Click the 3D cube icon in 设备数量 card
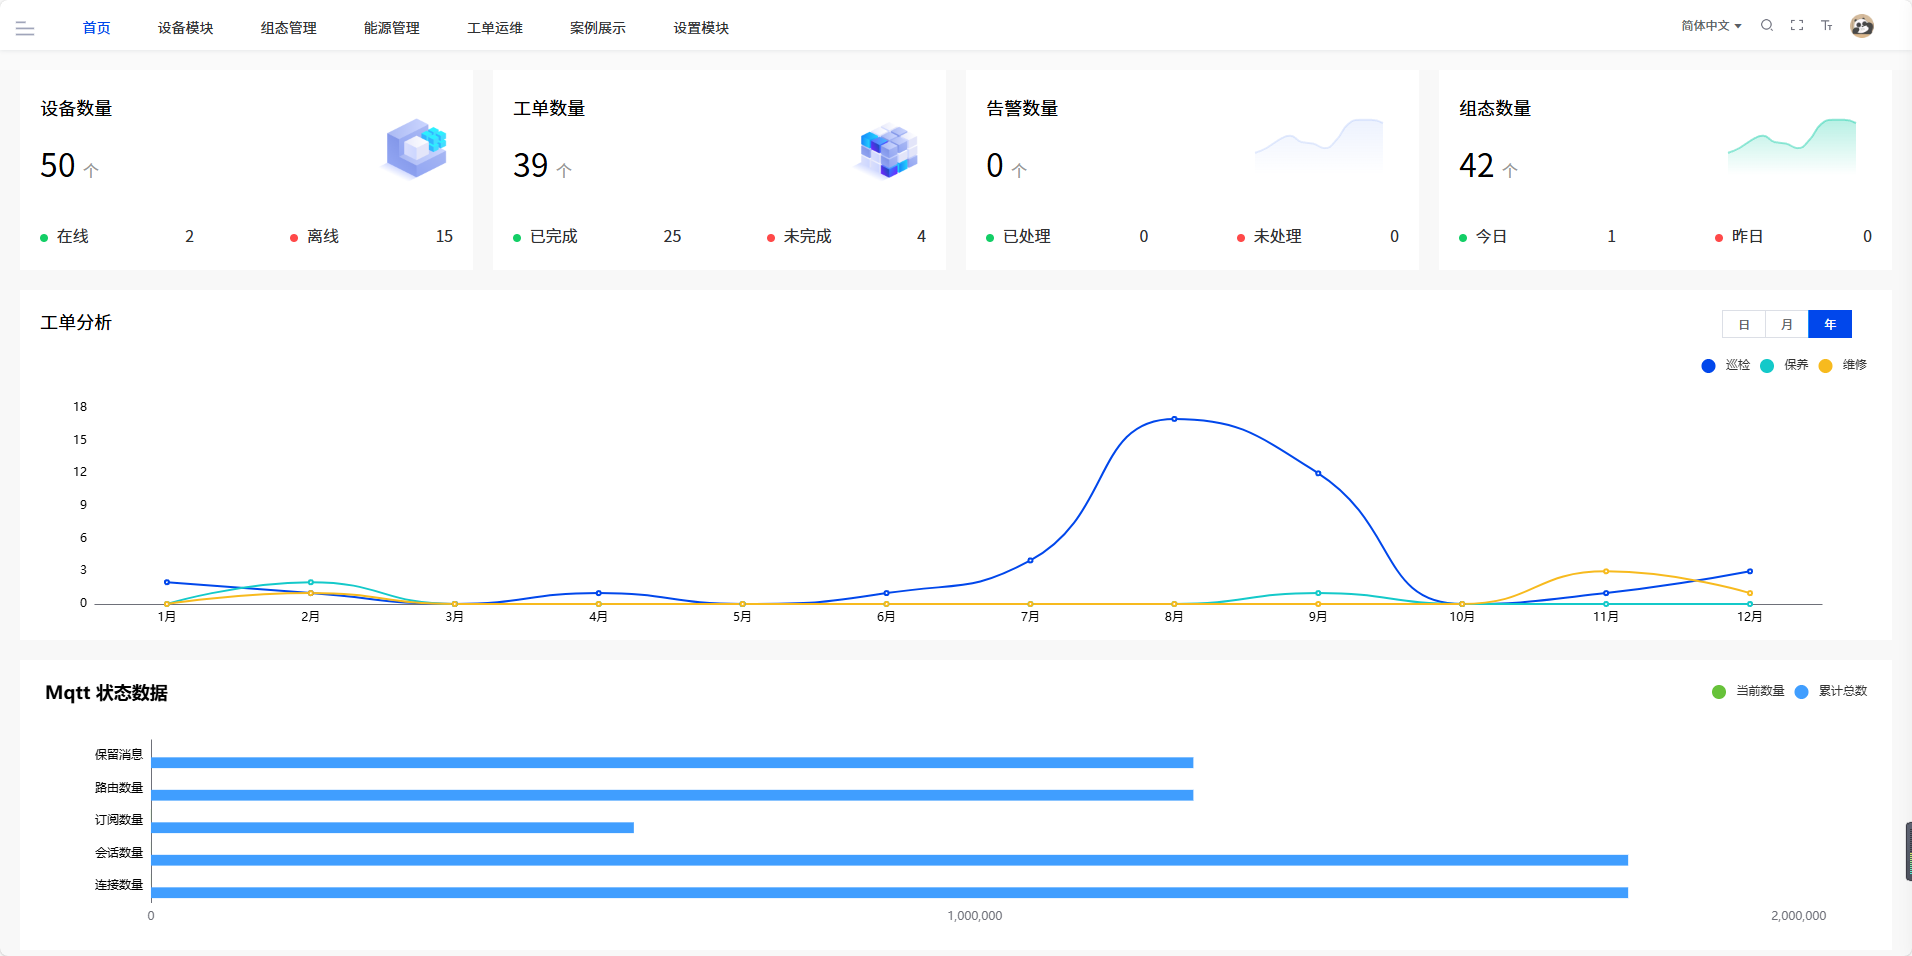The image size is (1912, 956). [417, 148]
